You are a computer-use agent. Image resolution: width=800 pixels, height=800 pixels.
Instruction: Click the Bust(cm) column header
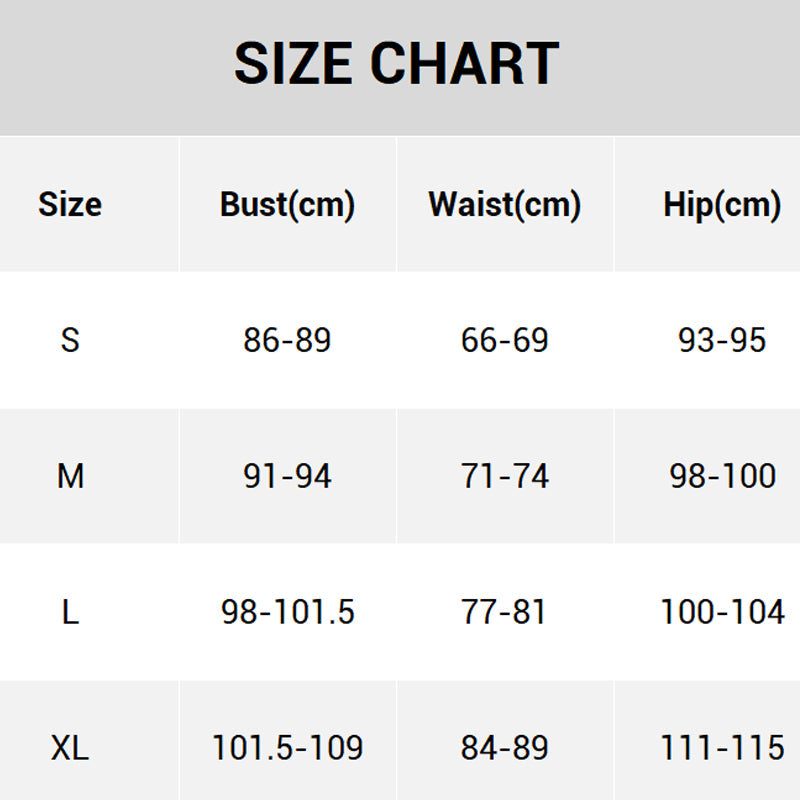287,205
